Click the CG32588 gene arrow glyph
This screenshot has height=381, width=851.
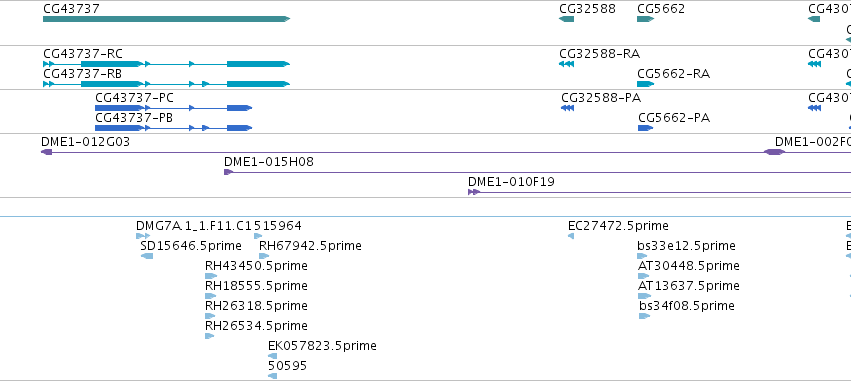[x=566, y=19]
